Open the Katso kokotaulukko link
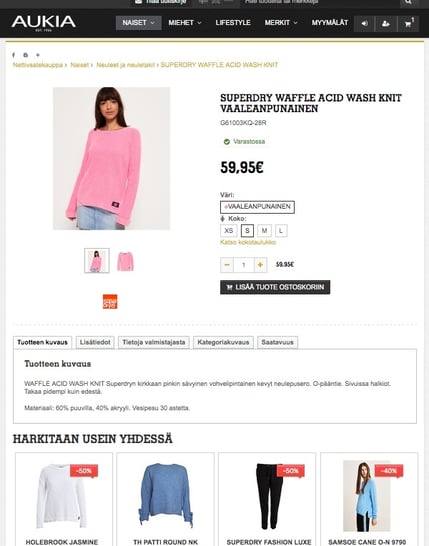This screenshot has width=429, height=546. tap(248, 242)
